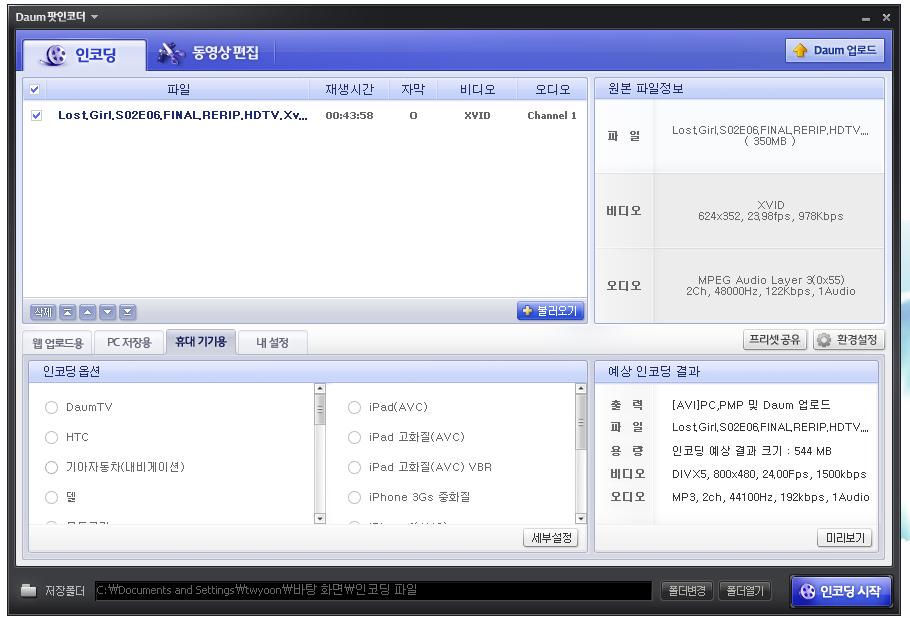This screenshot has height=618, width=910.
Task: Choose the iPad 고화질(AVC) VBR radio option
Action: (354, 467)
